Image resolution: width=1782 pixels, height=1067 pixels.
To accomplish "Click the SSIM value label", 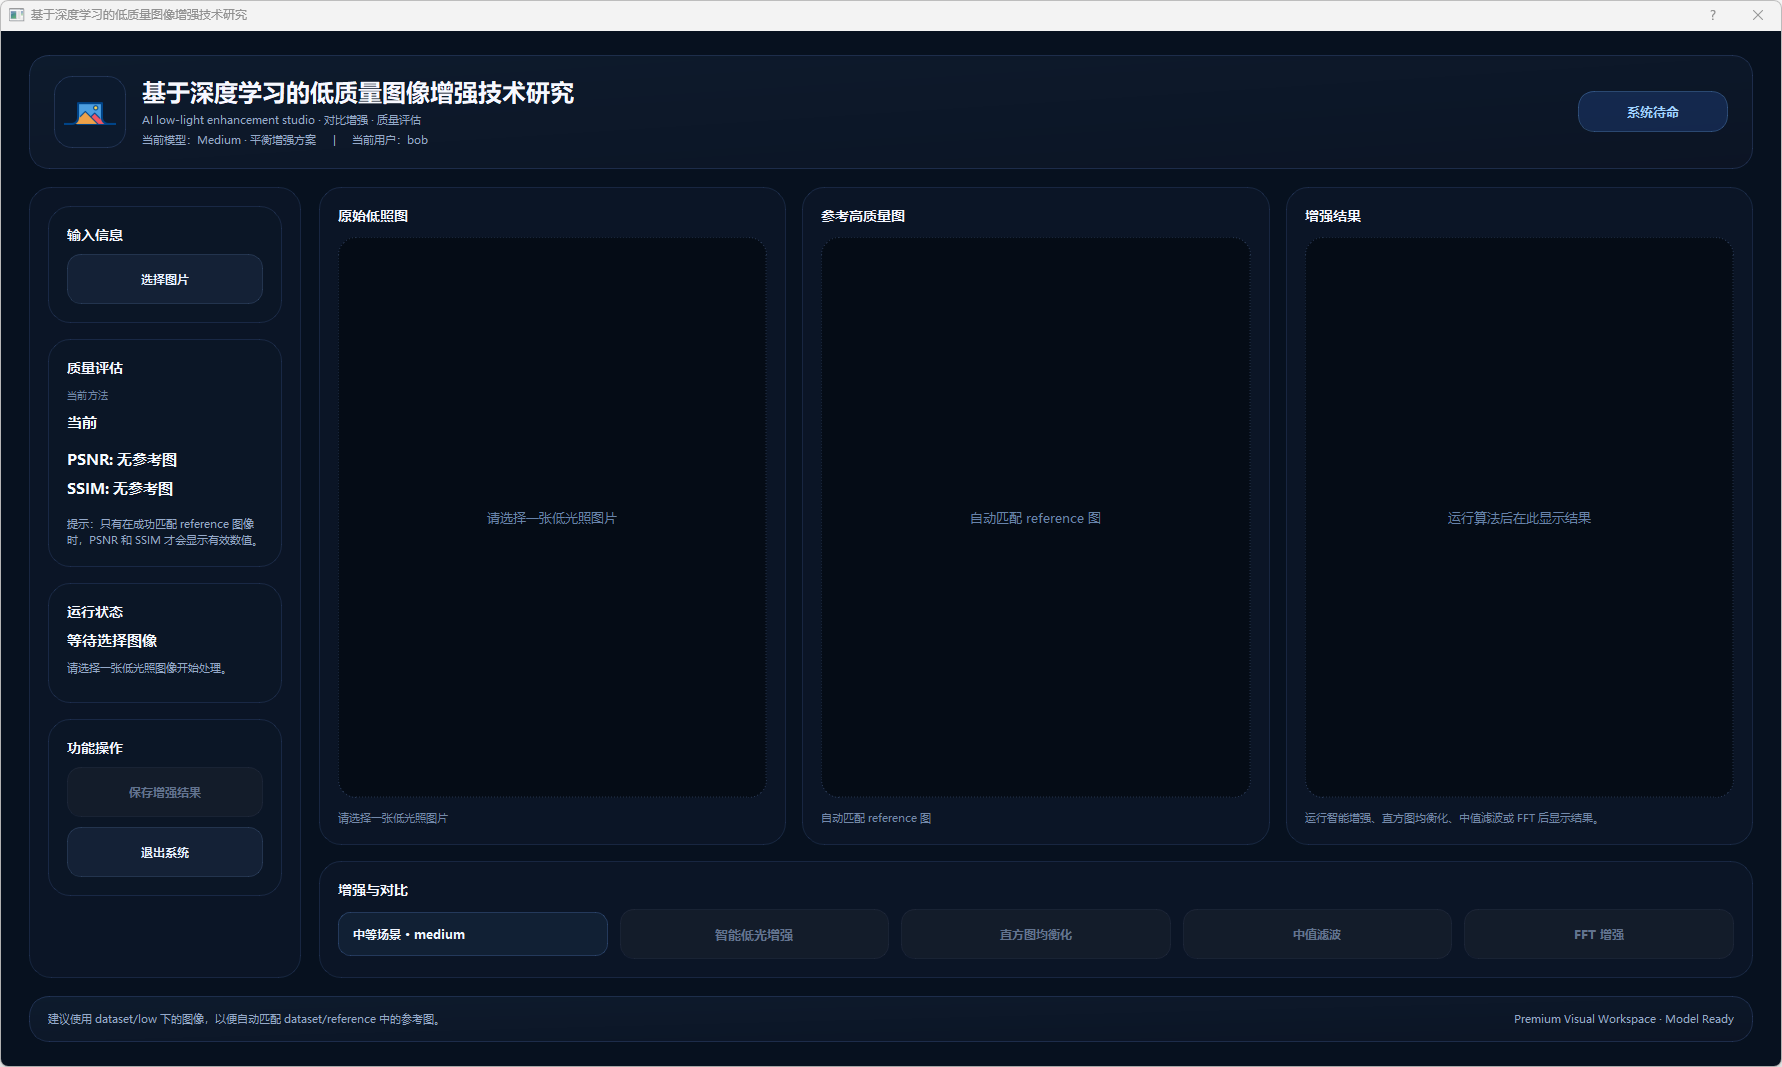I will pyautogui.click(x=120, y=489).
